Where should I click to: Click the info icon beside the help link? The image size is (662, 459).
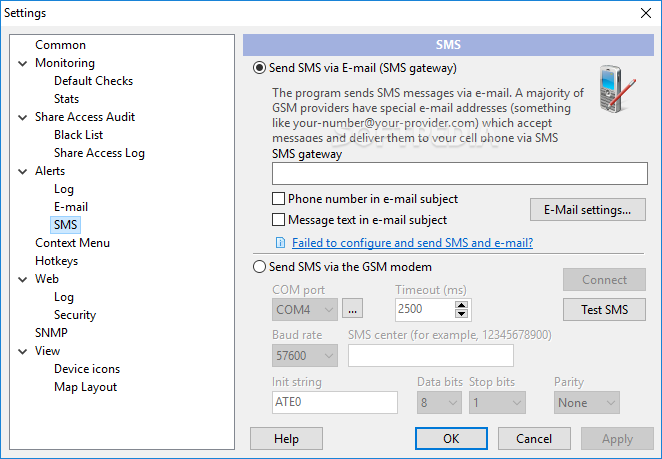coord(280,242)
